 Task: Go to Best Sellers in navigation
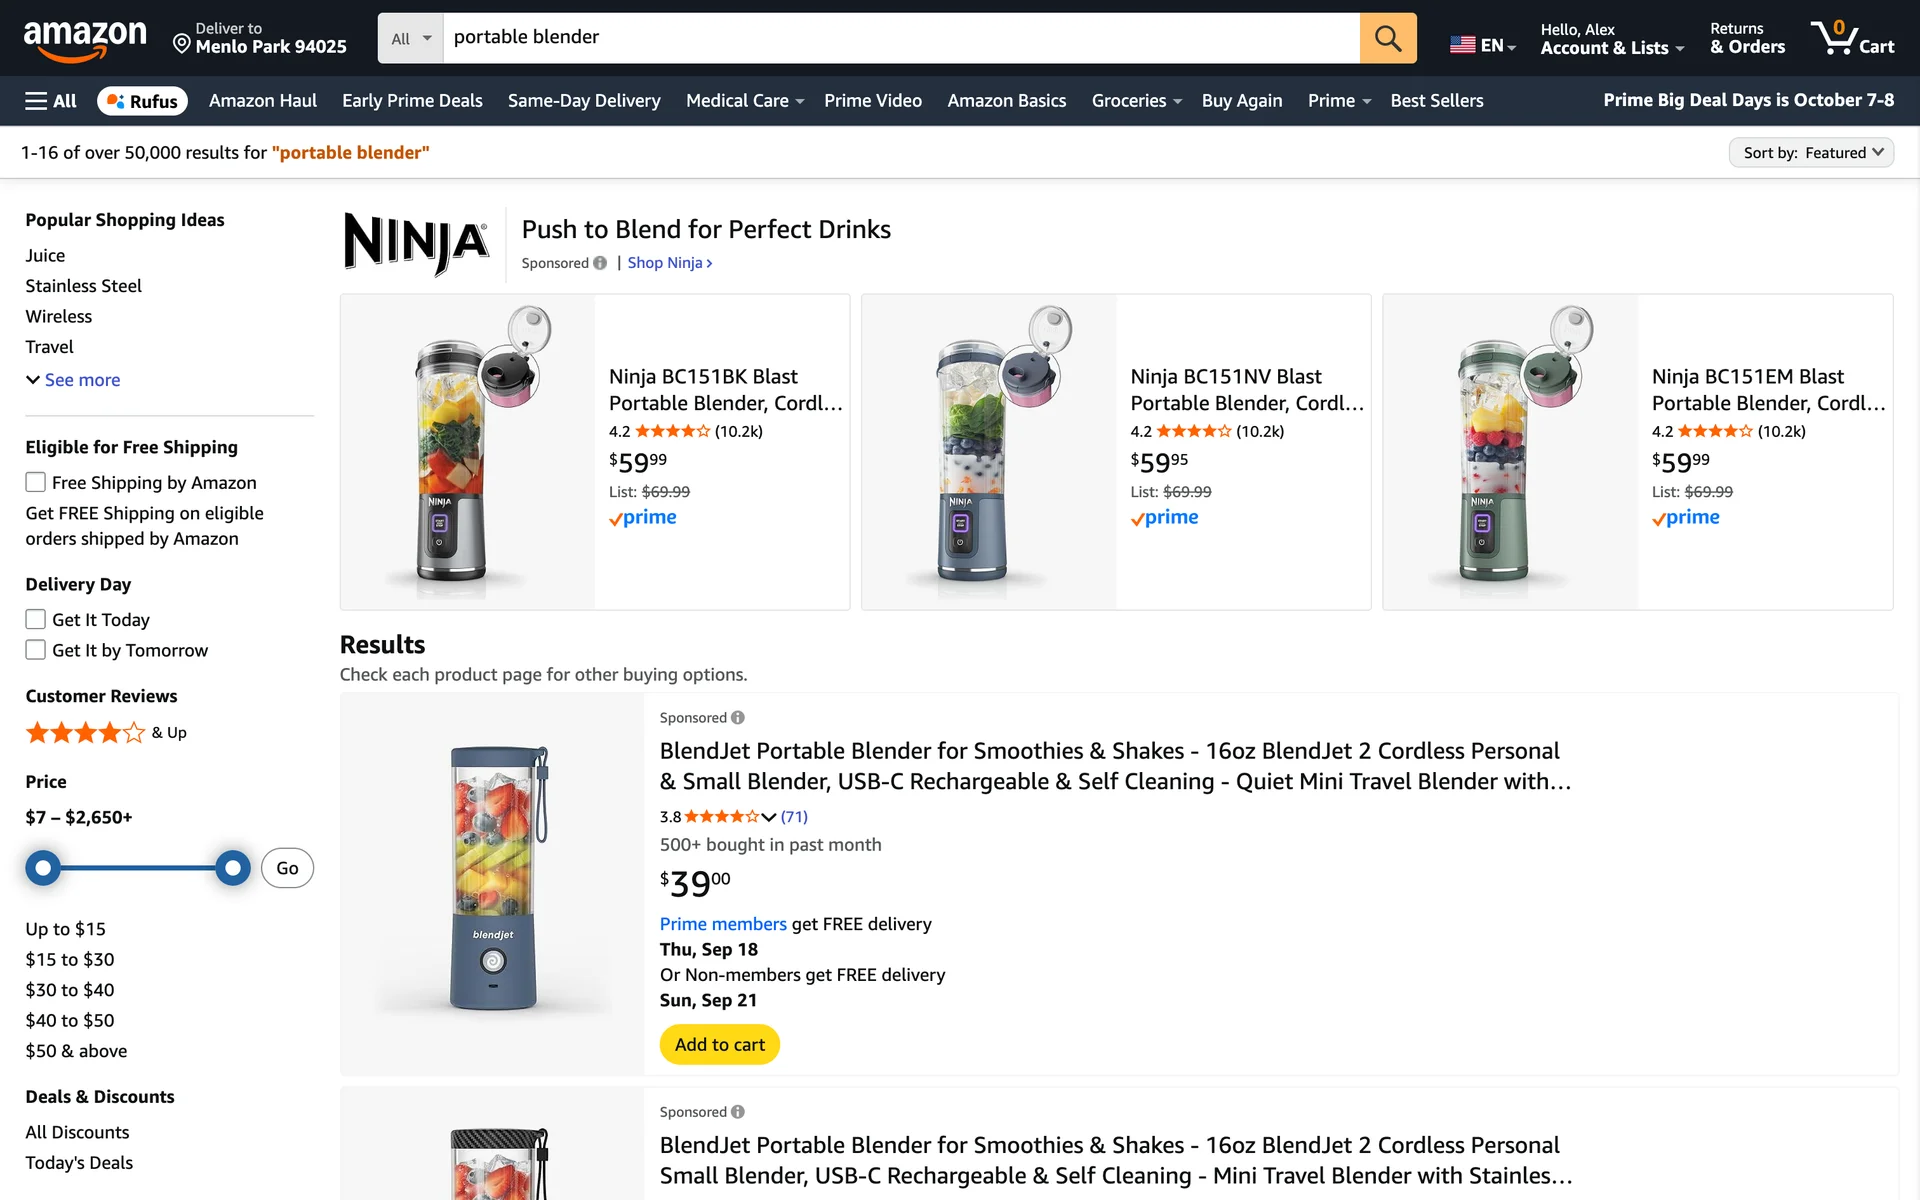tap(1436, 101)
